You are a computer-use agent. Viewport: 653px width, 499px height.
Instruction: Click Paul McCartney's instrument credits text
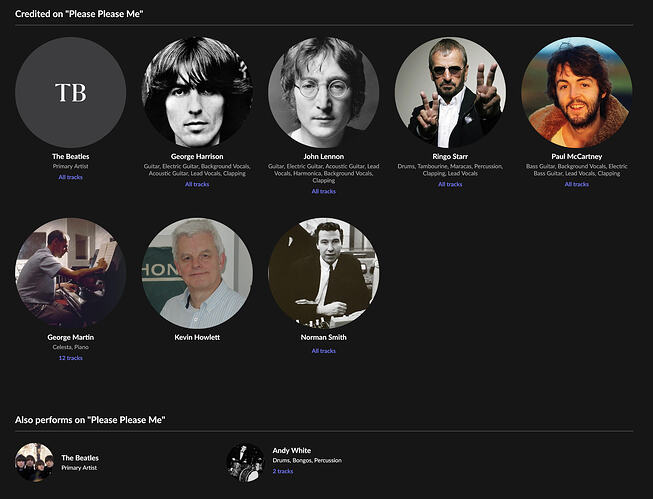(x=577, y=170)
